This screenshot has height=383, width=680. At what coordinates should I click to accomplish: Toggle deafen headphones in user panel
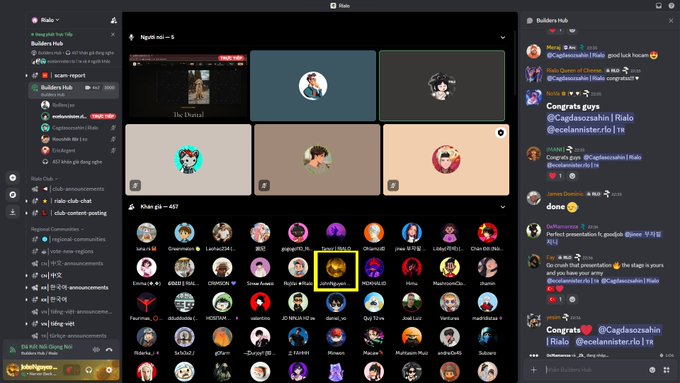[x=89, y=370]
